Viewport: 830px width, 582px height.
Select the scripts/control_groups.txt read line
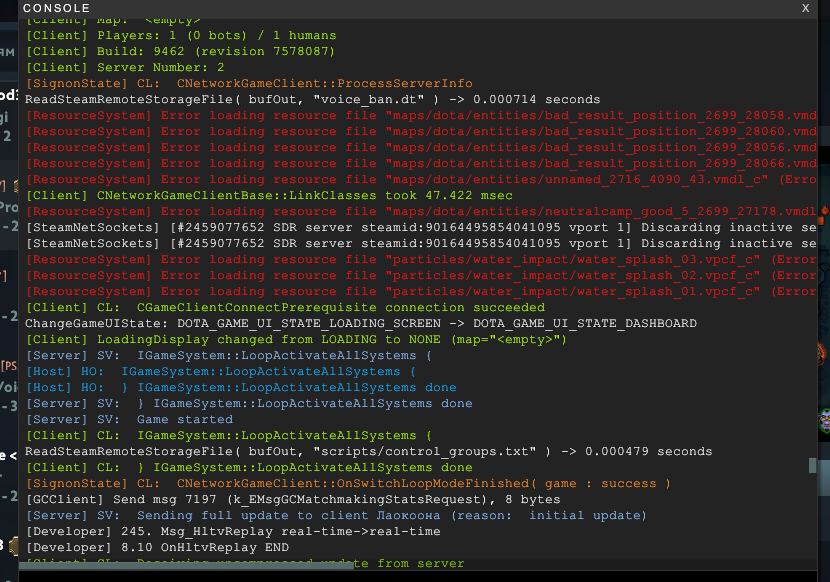[x=368, y=452]
